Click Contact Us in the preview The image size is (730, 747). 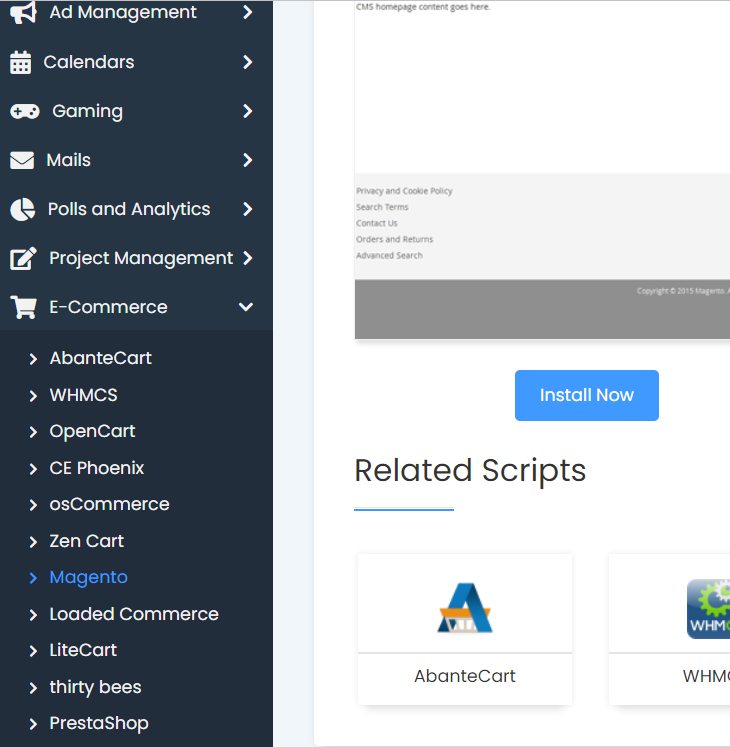point(376,223)
